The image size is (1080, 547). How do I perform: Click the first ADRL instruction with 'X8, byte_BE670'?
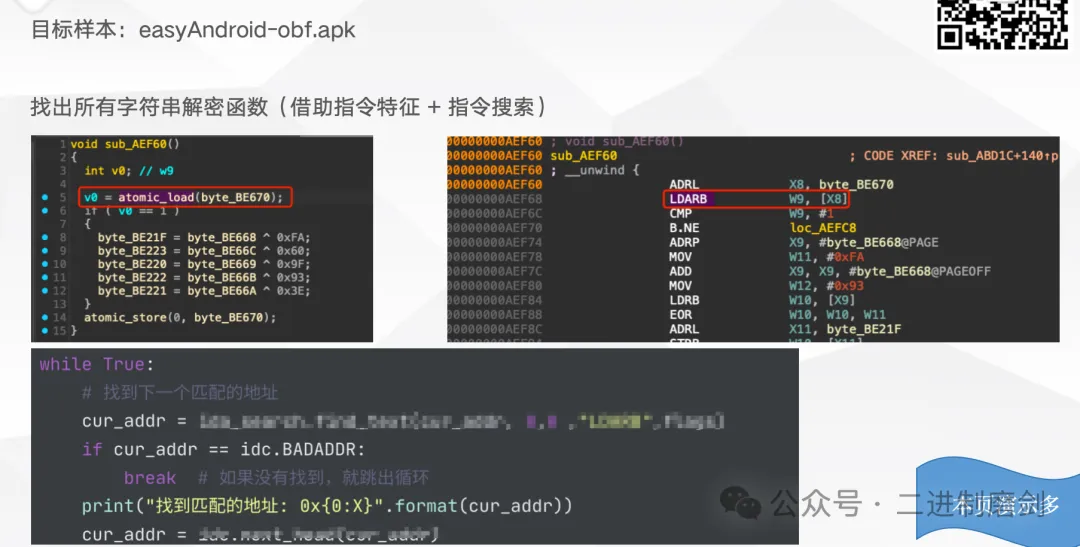781,185
